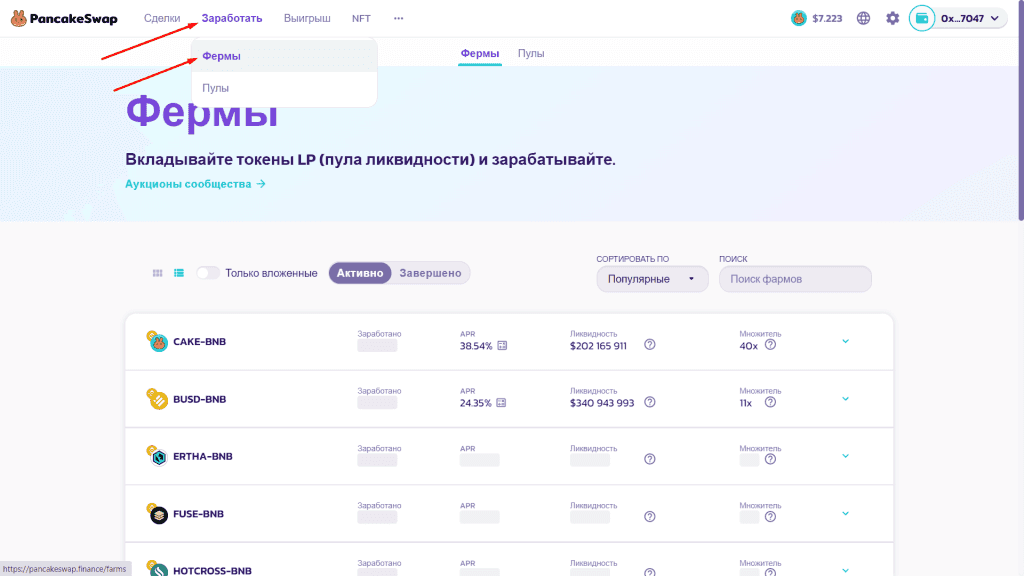1024x576 pixels.
Task: Show multiplier help for ERTHA-BNB
Action: [x=770, y=459]
